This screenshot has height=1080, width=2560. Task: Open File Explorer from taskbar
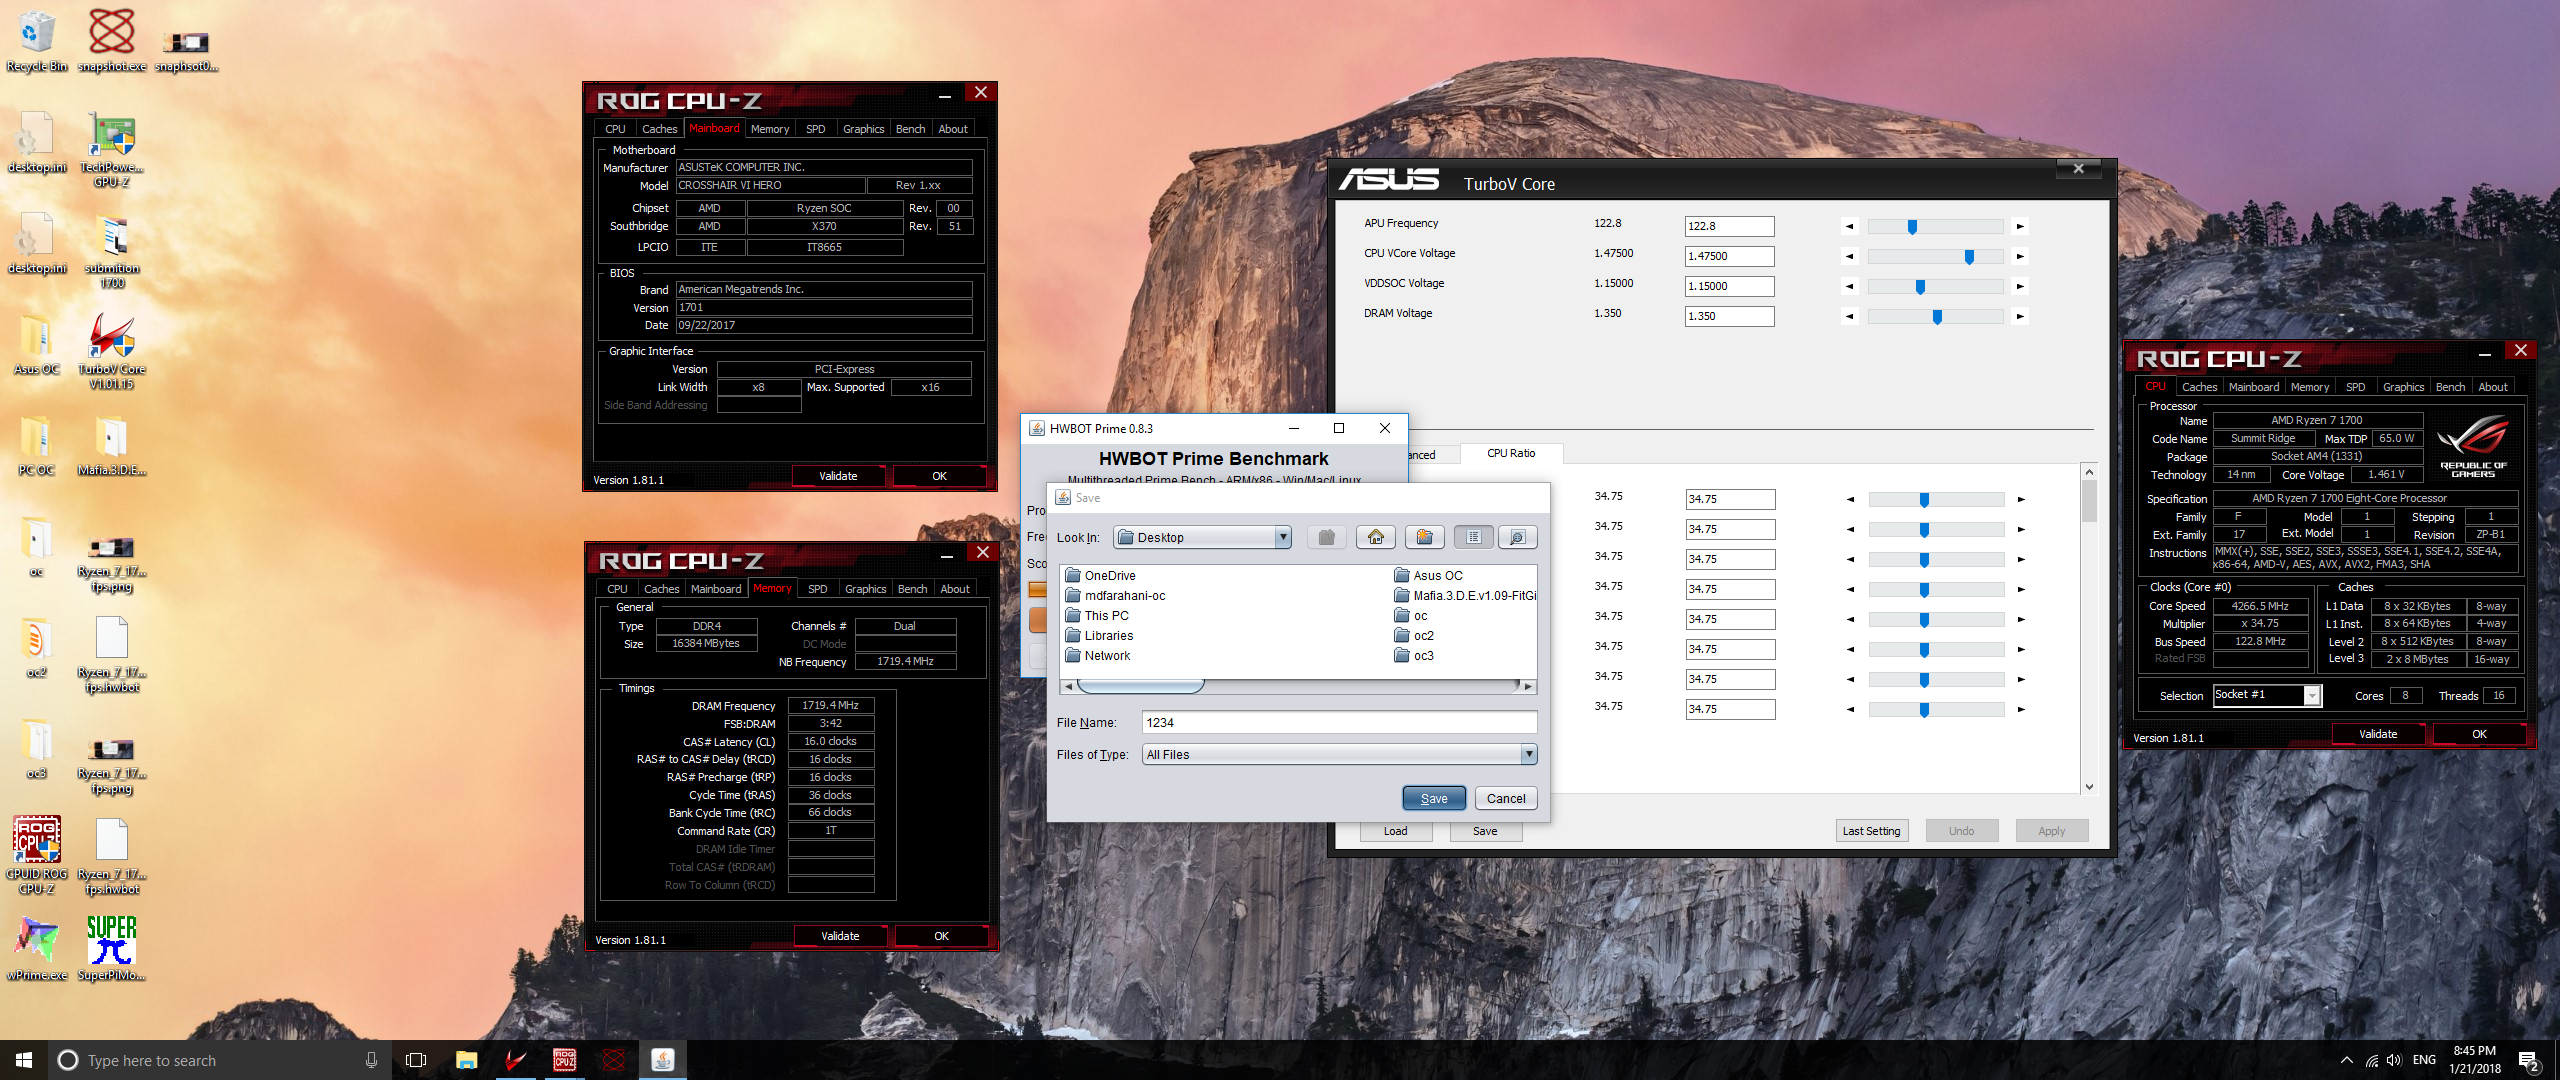466,1060
